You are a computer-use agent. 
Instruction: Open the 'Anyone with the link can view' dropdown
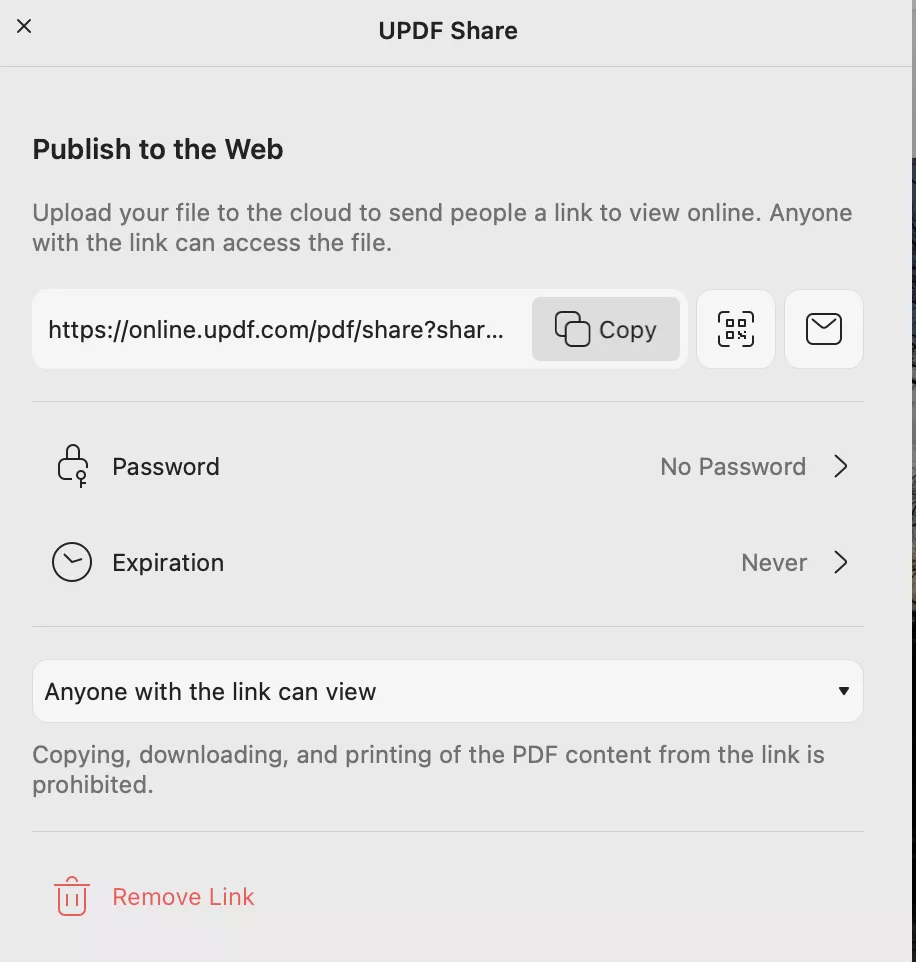(x=447, y=690)
